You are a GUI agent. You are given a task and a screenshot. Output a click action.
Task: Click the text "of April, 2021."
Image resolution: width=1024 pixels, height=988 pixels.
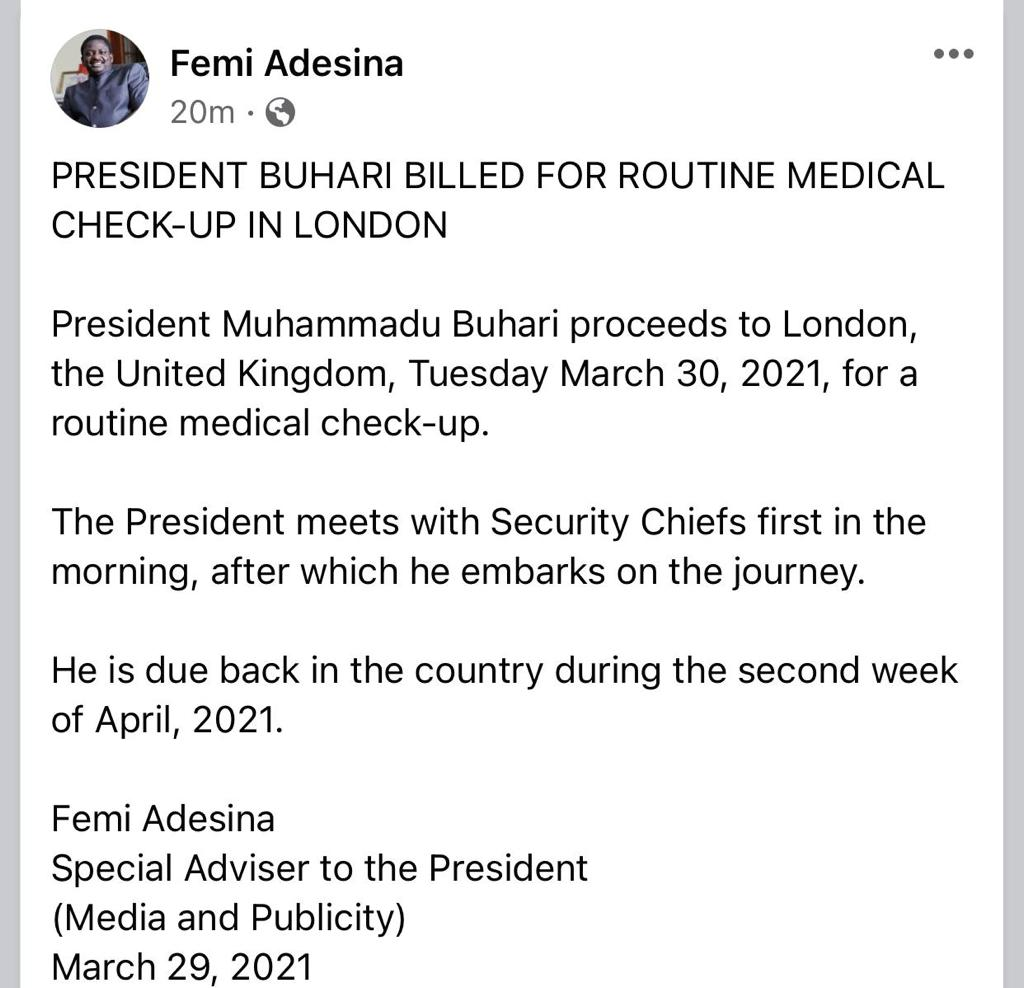(167, 719)
